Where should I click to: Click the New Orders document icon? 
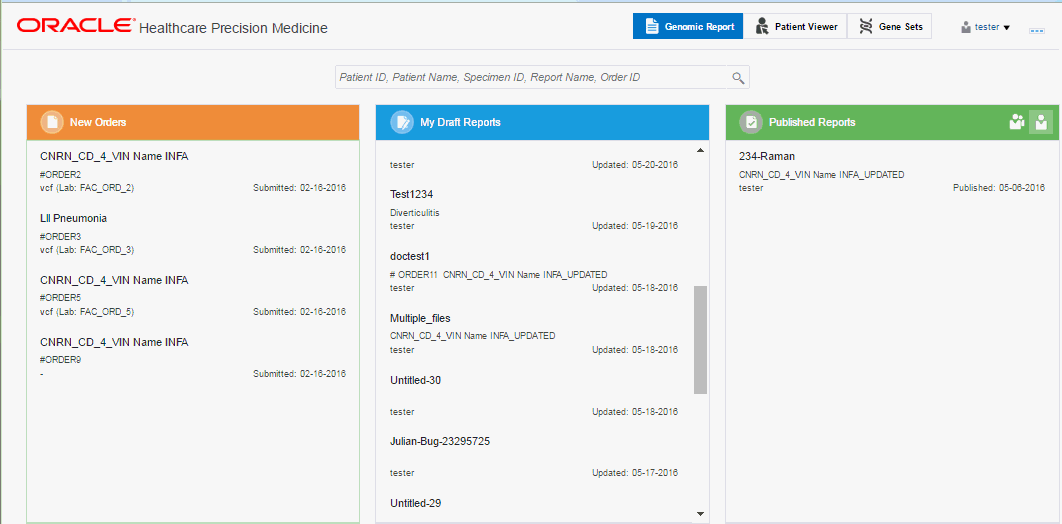[52, 122]
